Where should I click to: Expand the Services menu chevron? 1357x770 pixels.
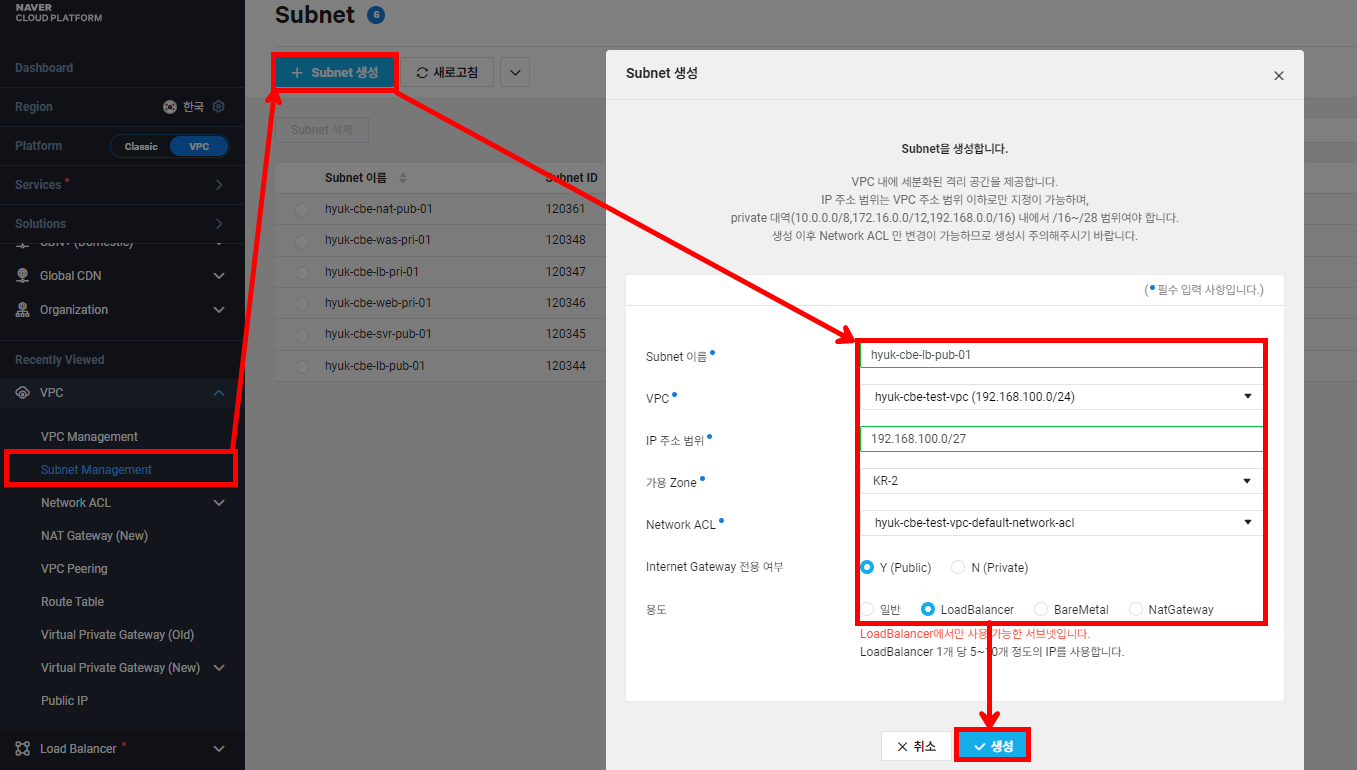(219, 185)
